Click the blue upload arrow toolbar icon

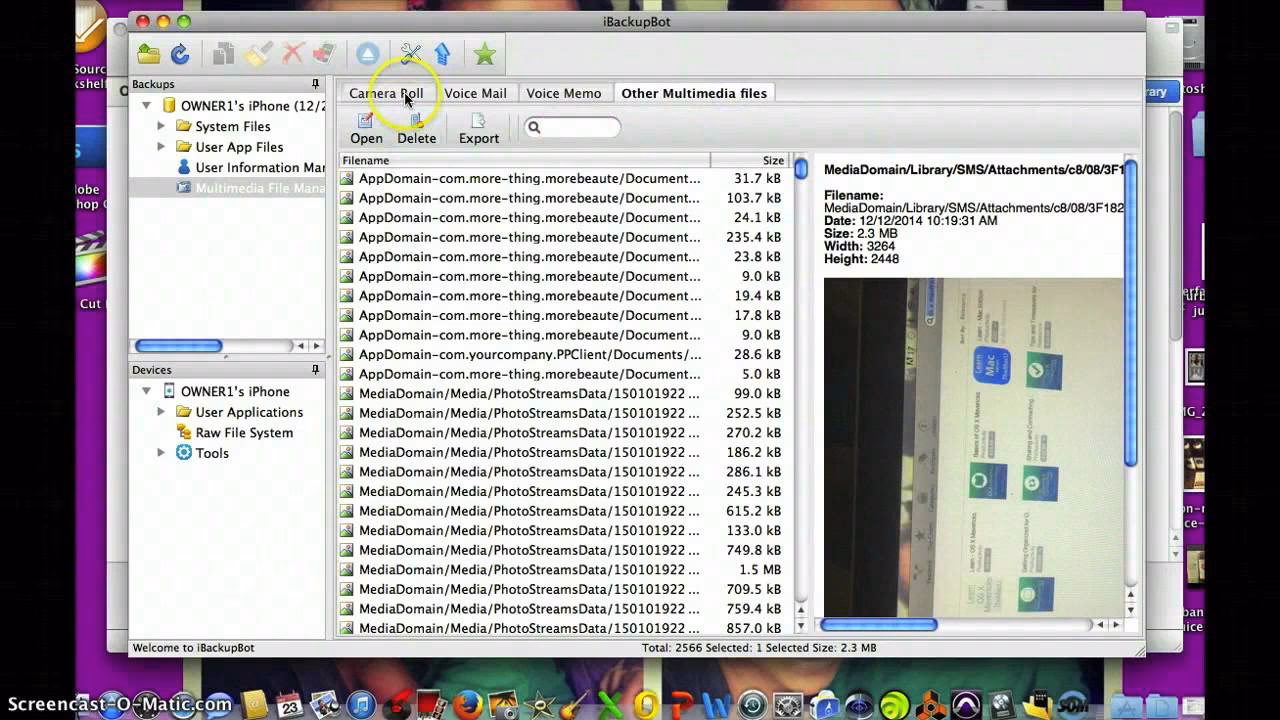click(443, 53)
